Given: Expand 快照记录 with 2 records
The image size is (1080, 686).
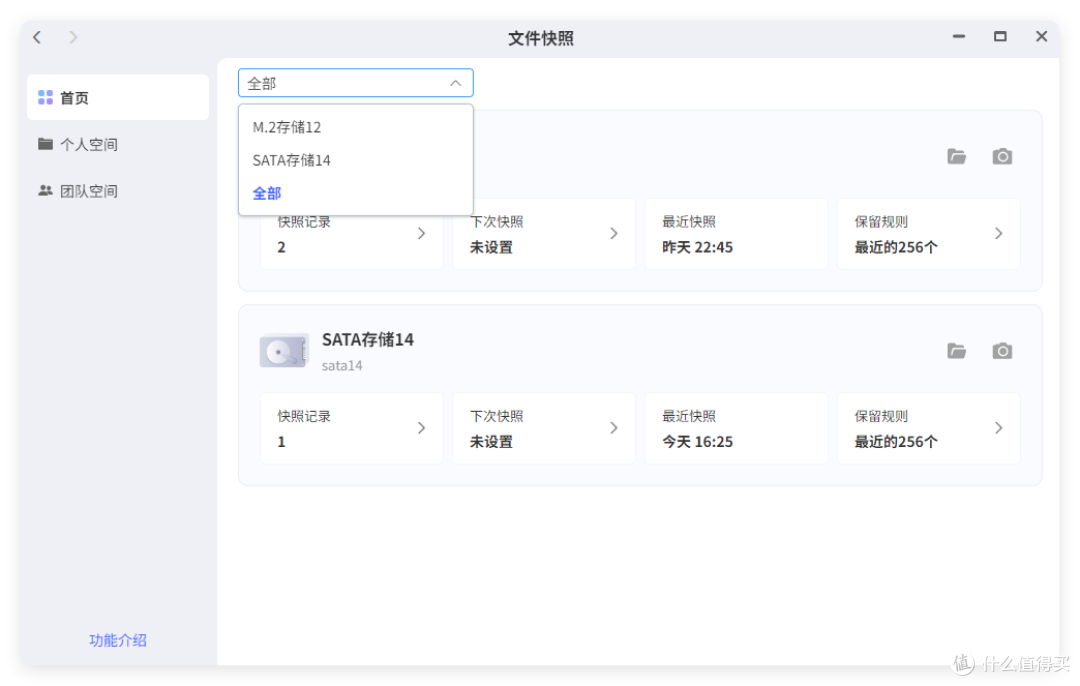Looking at the screenshot, I should pyautogui.click(x=351, y=234).
